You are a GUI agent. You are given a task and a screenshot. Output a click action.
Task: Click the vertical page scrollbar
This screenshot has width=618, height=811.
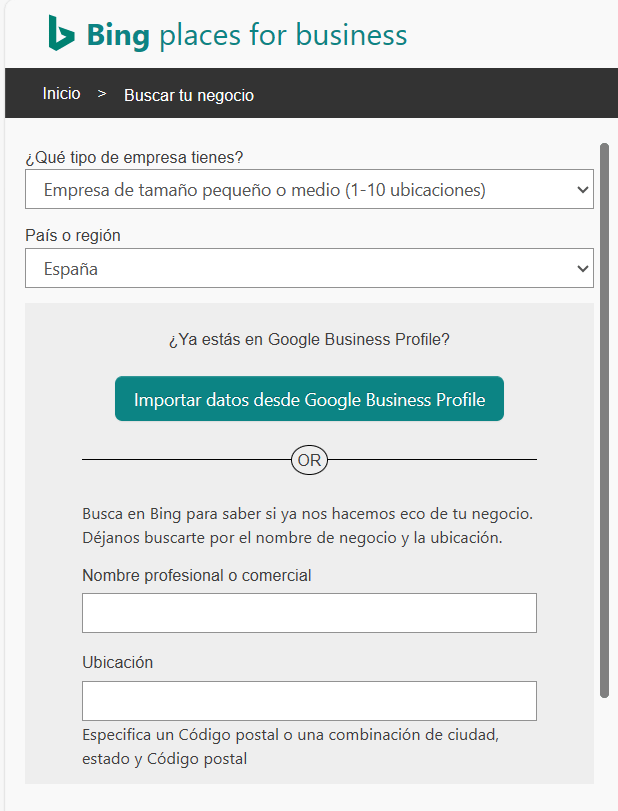[x=604, y=420]
